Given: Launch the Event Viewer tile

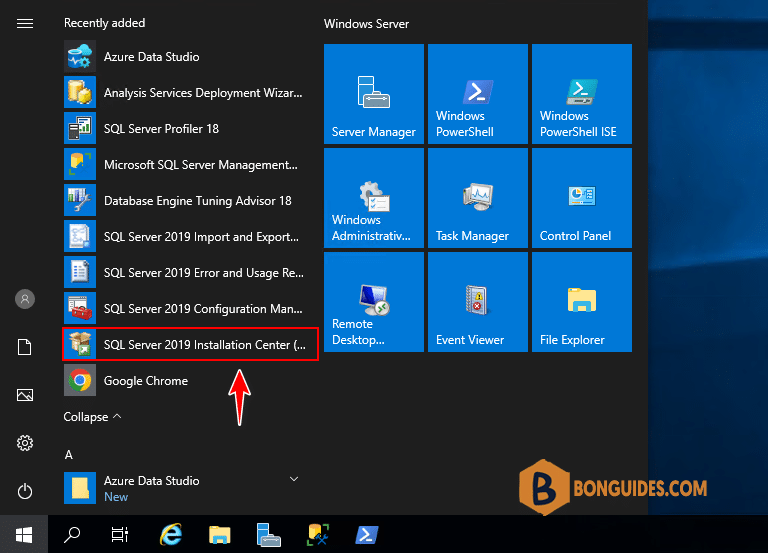Looking at the screenshot, I should click(478, 302).
